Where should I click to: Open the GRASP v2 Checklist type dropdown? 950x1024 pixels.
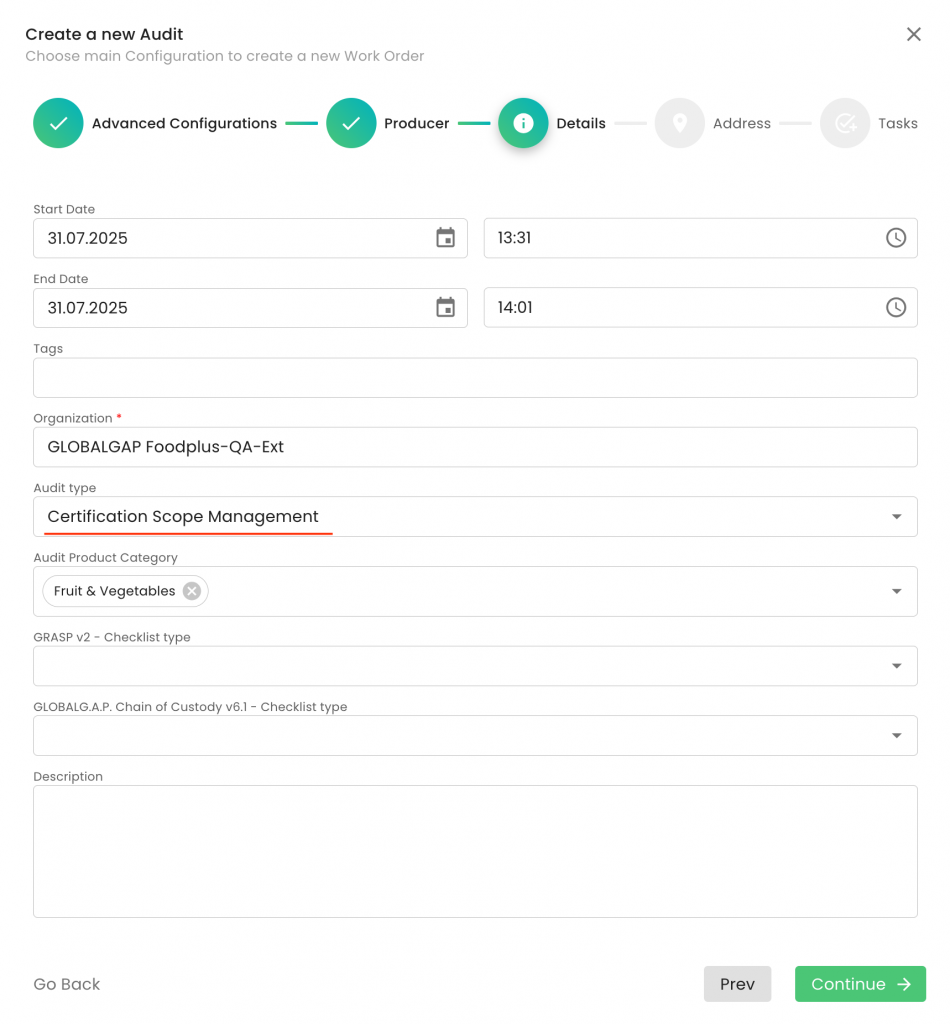pos(896,666)
